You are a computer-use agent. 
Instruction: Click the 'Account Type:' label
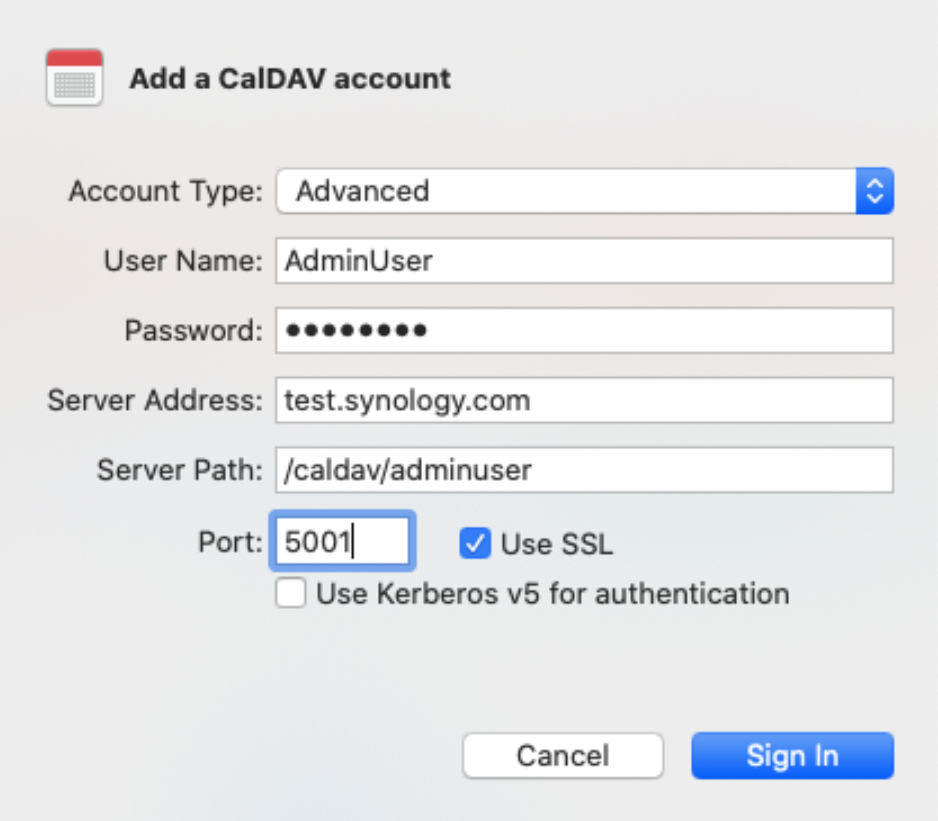point(166,191)
